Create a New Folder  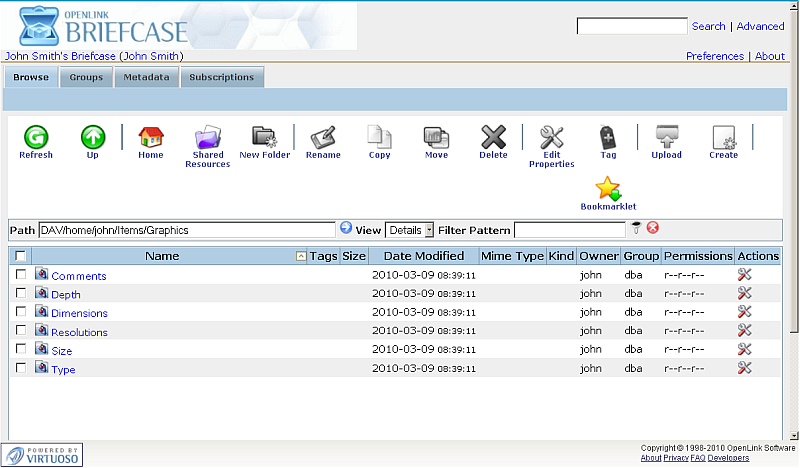[x=264, y=137]
